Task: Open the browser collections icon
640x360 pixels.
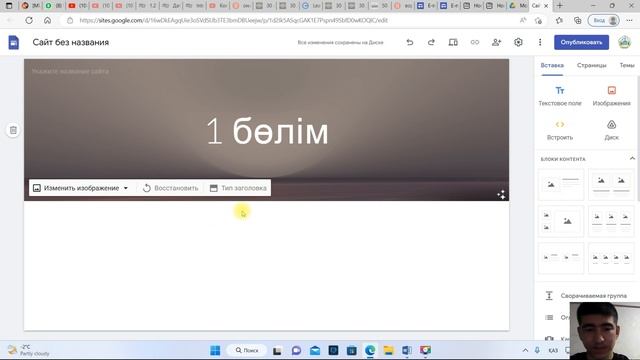Action: click(x=578, y=20)
